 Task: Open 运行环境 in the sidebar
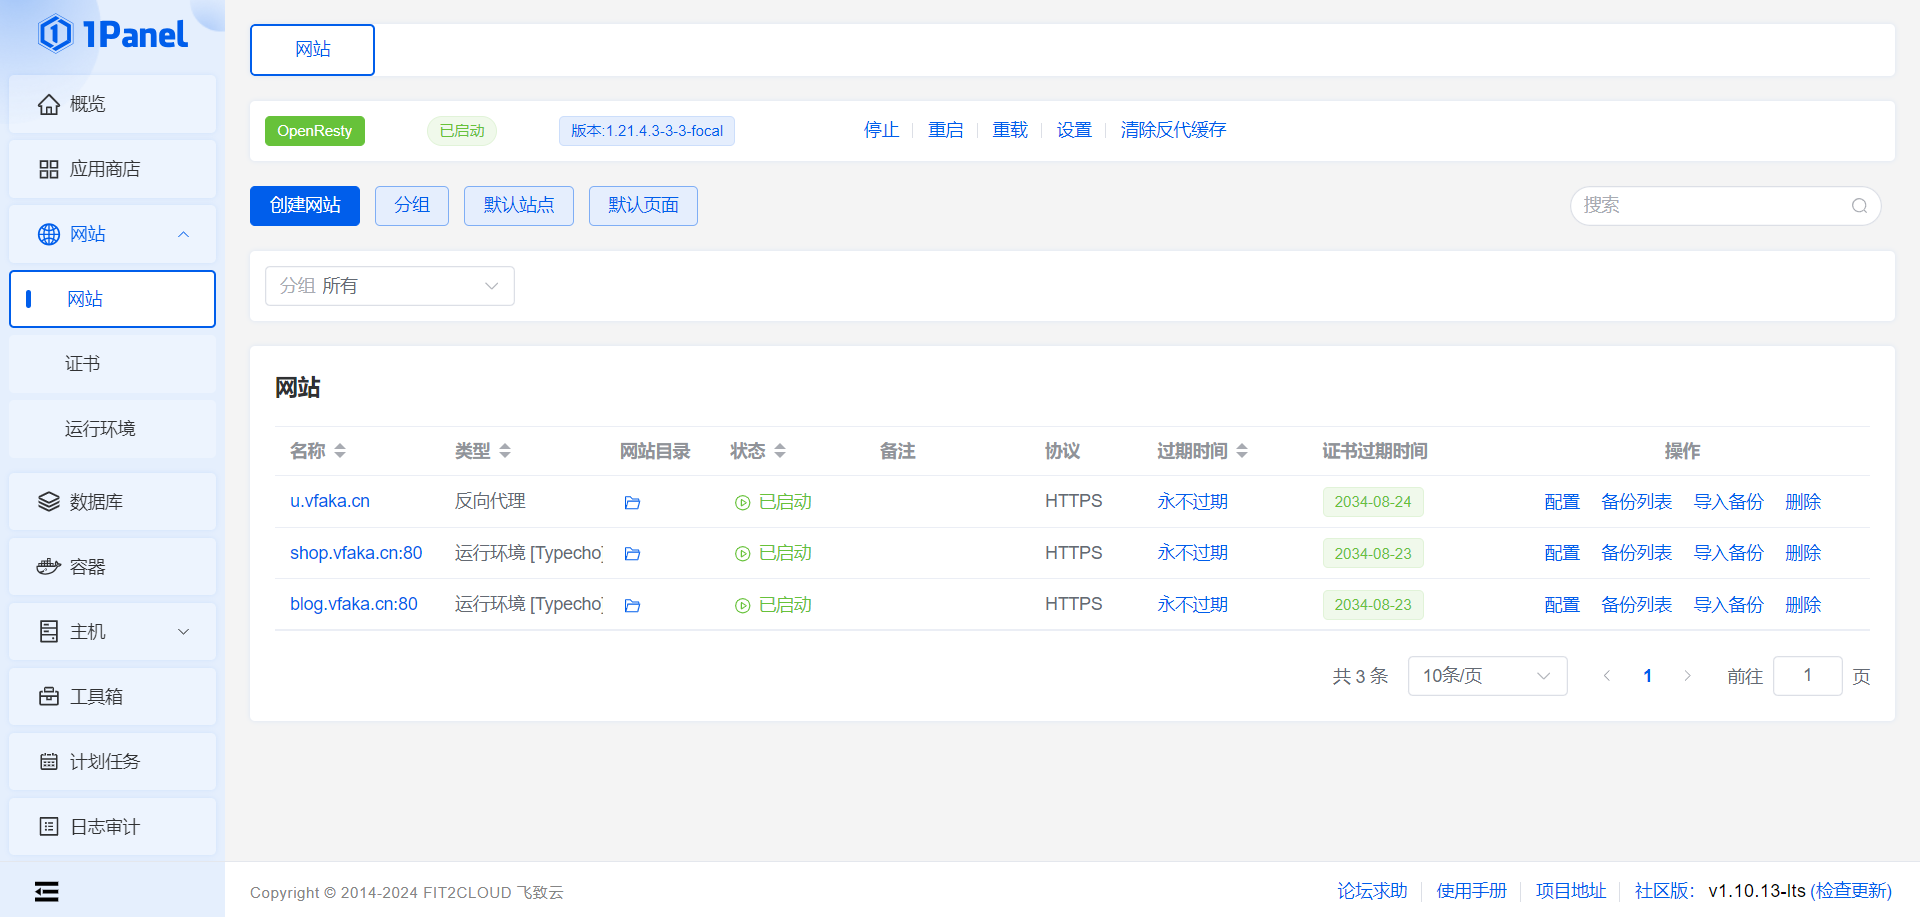tap(112, 429)
